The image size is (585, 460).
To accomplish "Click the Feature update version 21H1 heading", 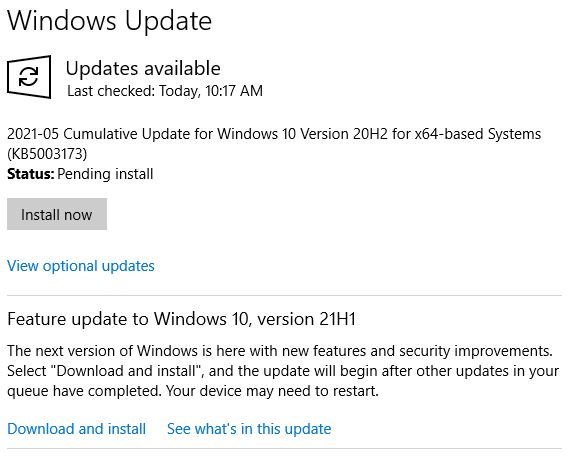I will pos(181,319).
